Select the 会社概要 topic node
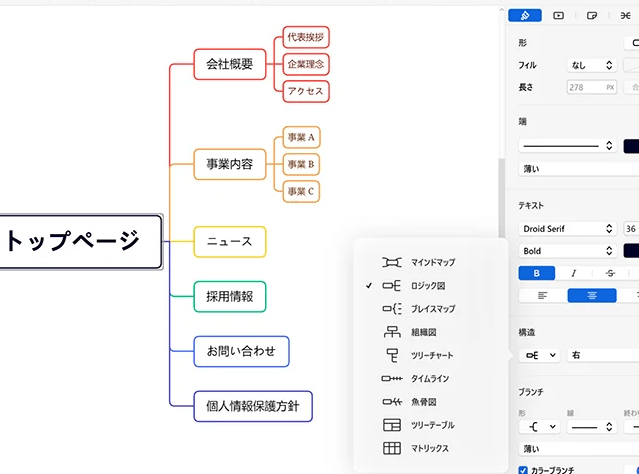 pos(230,64)
